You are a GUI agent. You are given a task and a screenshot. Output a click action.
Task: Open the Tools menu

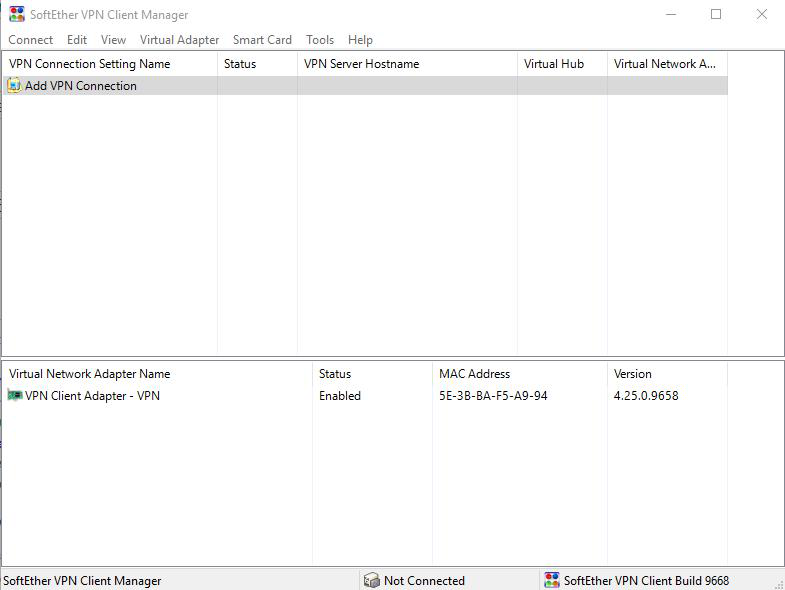(x=320, y=40)
